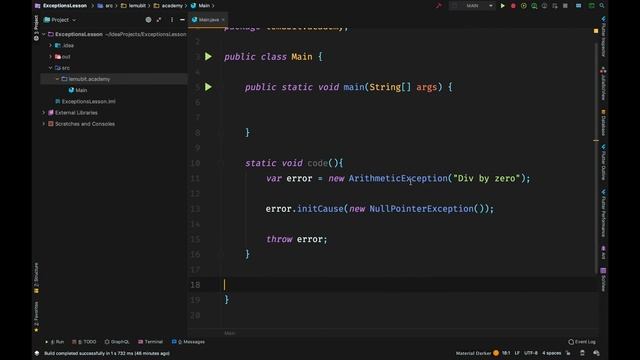The image size is (640, 360).
Task: Open the Event Log
Action: coord(582,342)
